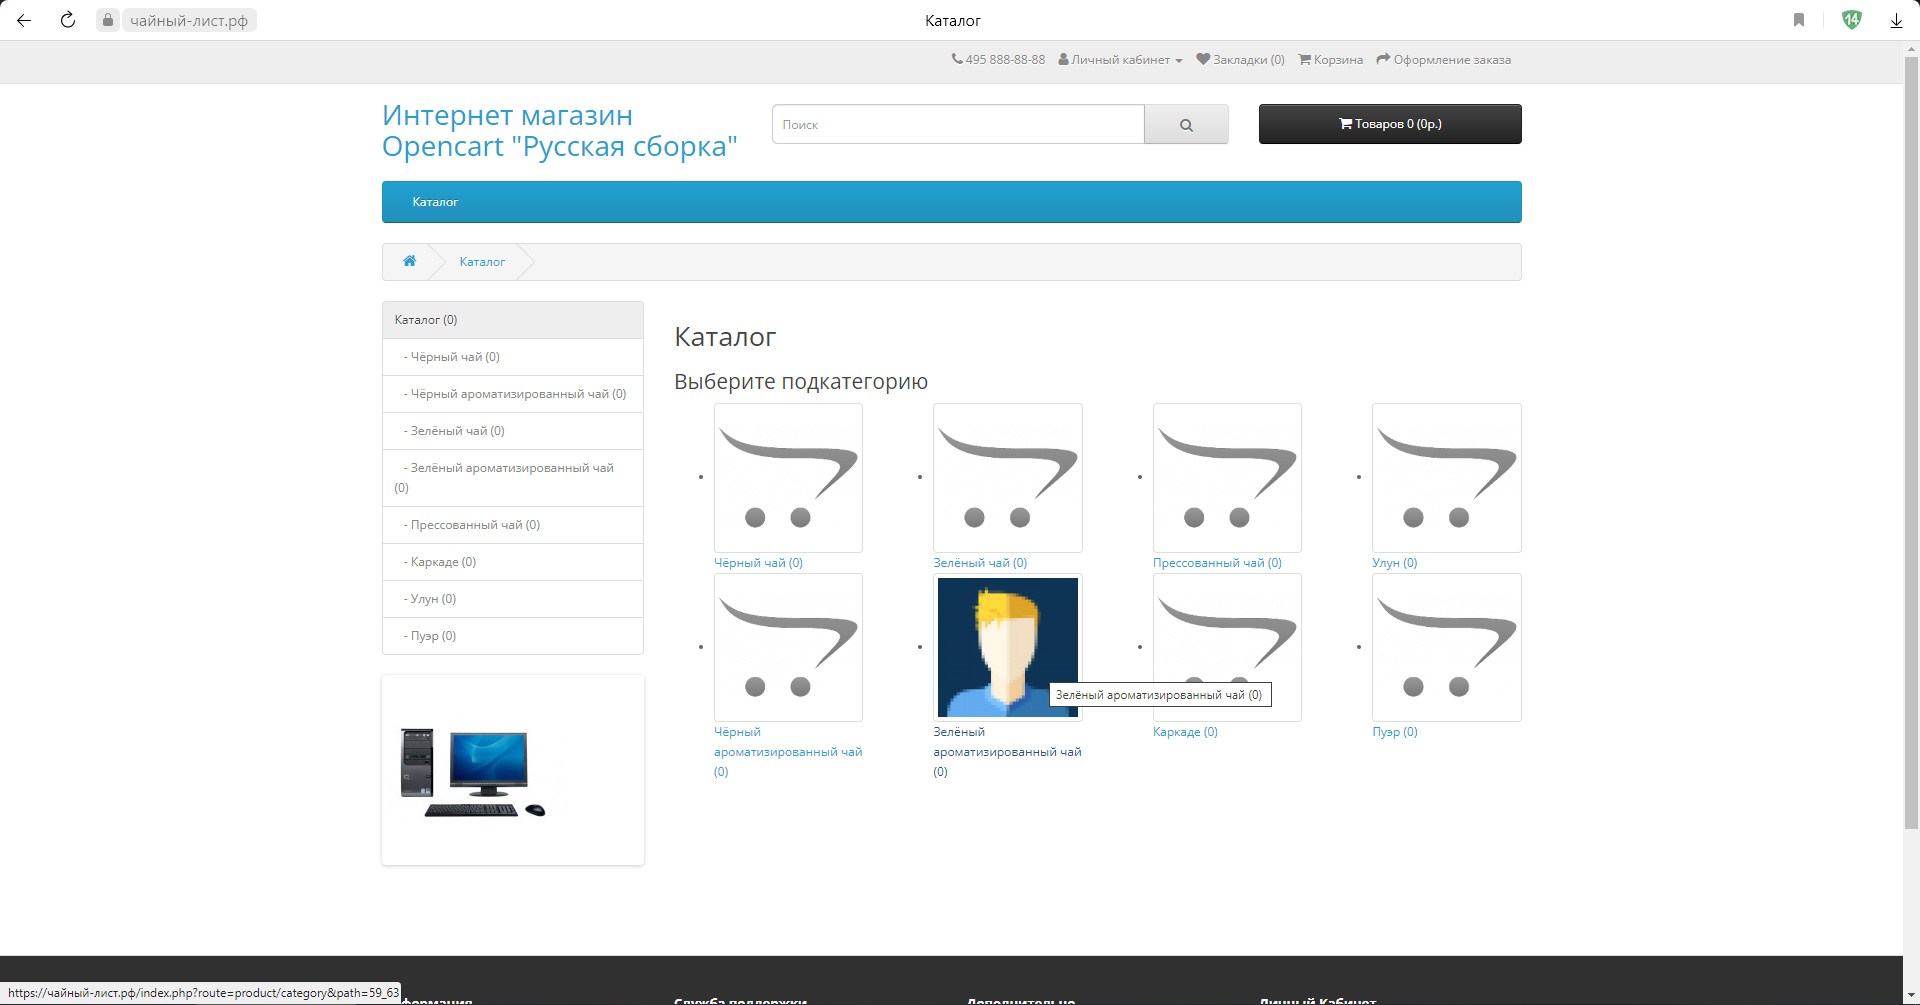The image size is (1920, 1005).
Task: Click the bookmark icon in browser bar
Action: [x=1799, y=20]
